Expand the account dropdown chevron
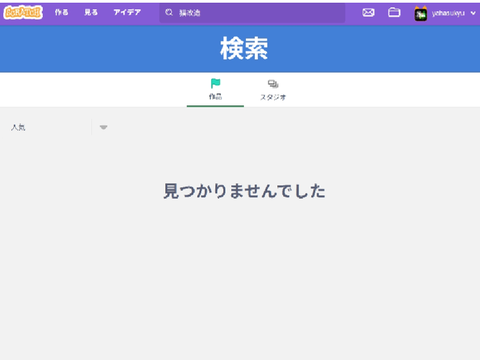 pos(473,13)
